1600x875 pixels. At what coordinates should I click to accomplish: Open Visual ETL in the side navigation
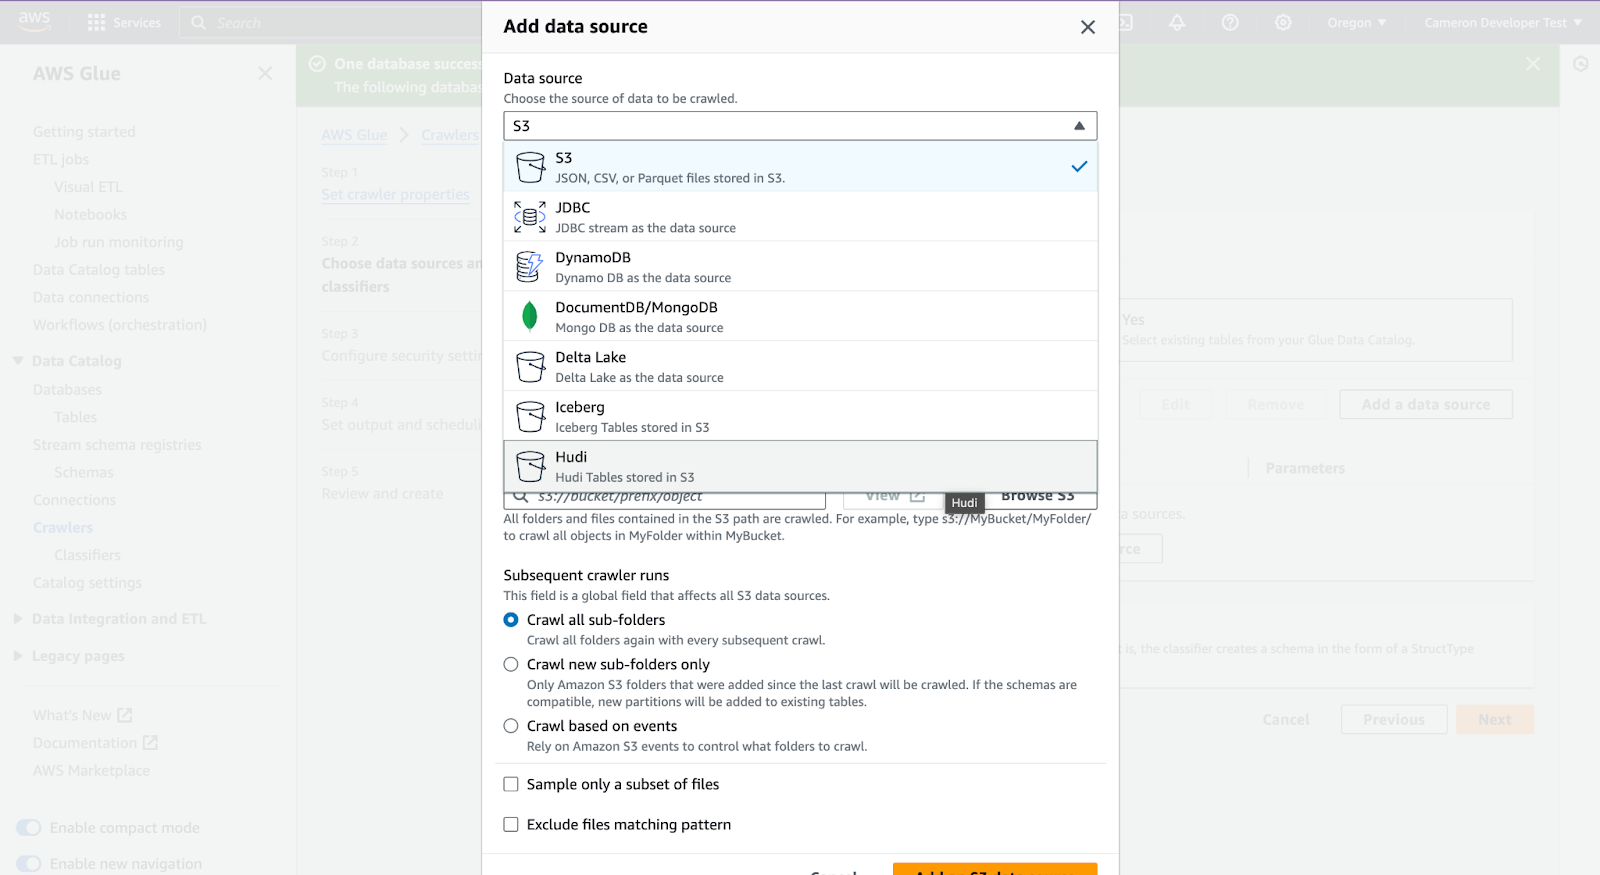[88, 187]
